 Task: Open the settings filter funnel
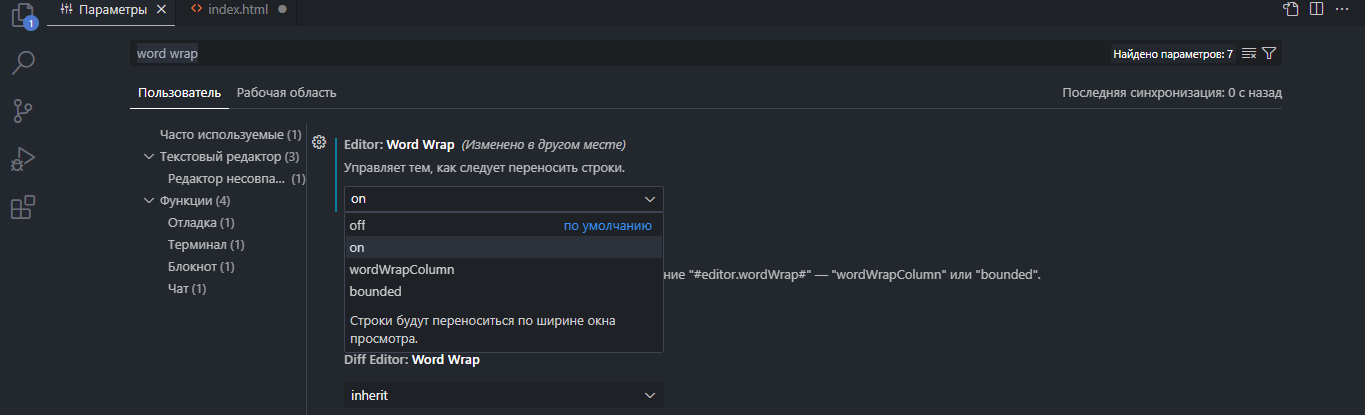point(1269,53)
